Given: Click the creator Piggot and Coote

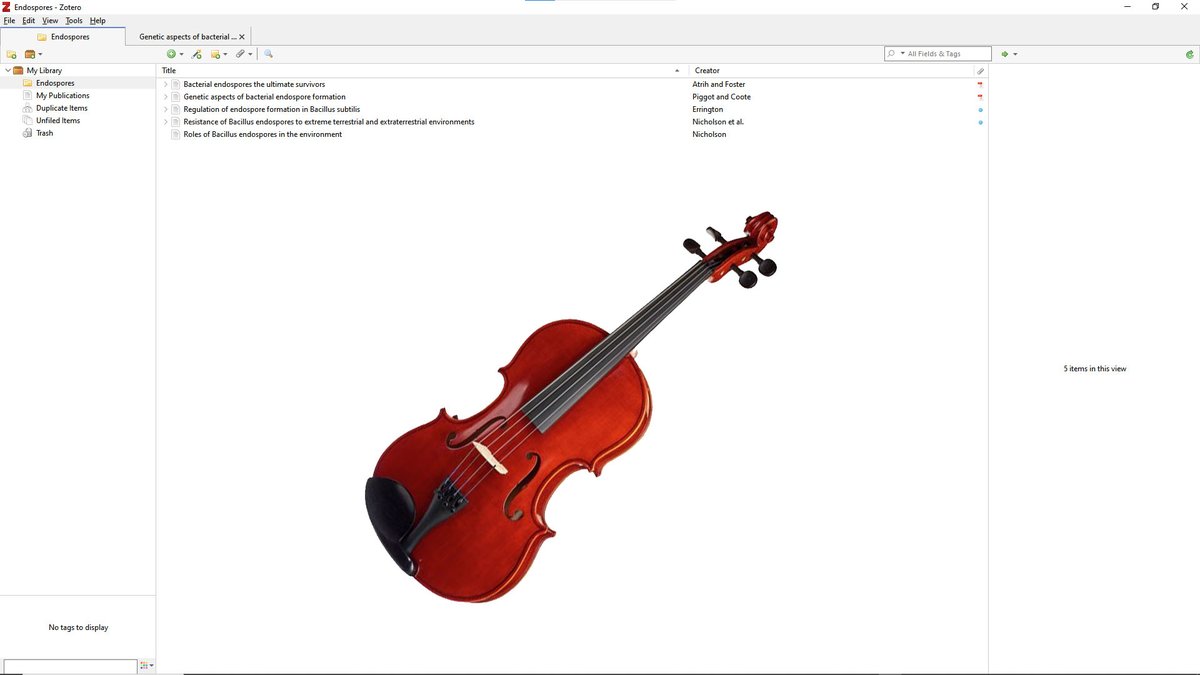Looking at the screenshot, I should coord(721,97).
